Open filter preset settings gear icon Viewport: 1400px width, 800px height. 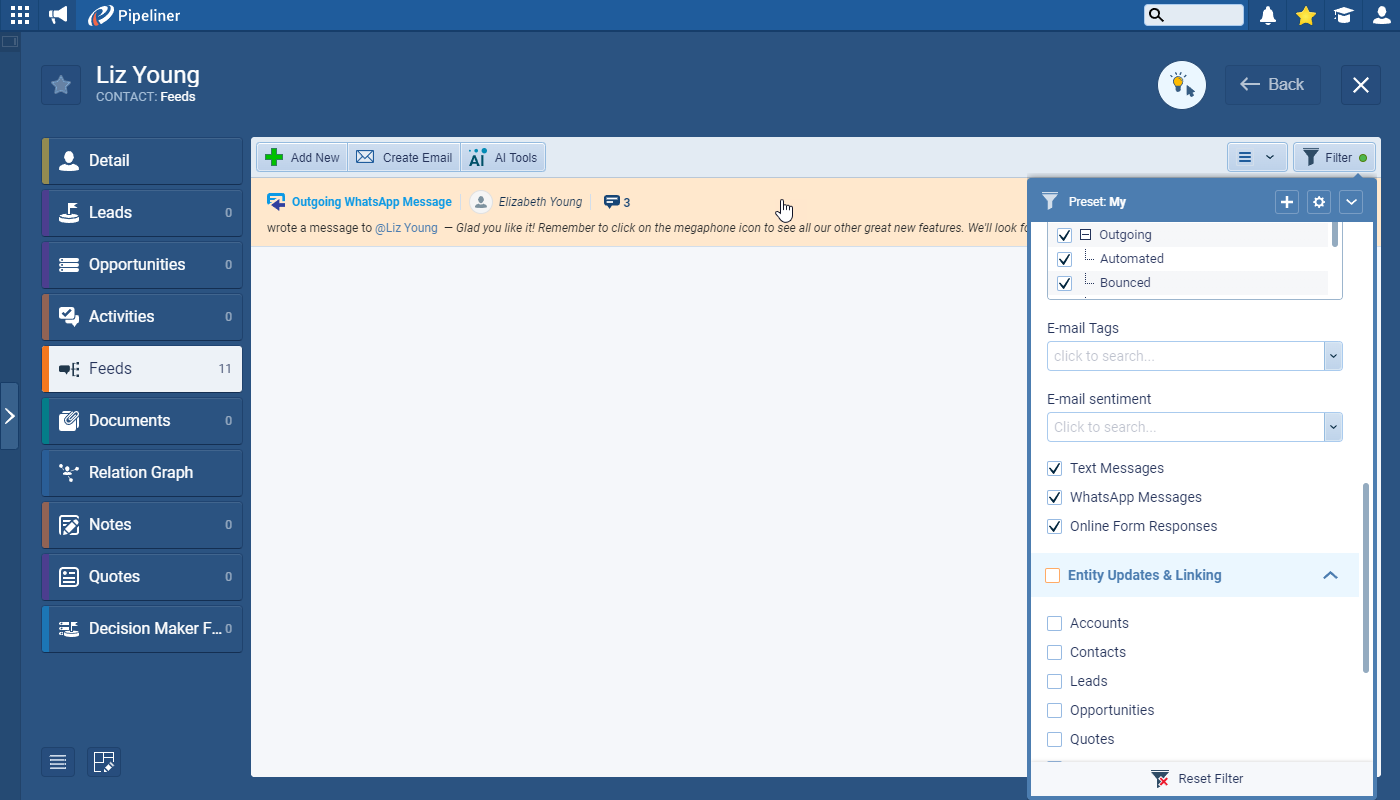tap(1319, 202)
